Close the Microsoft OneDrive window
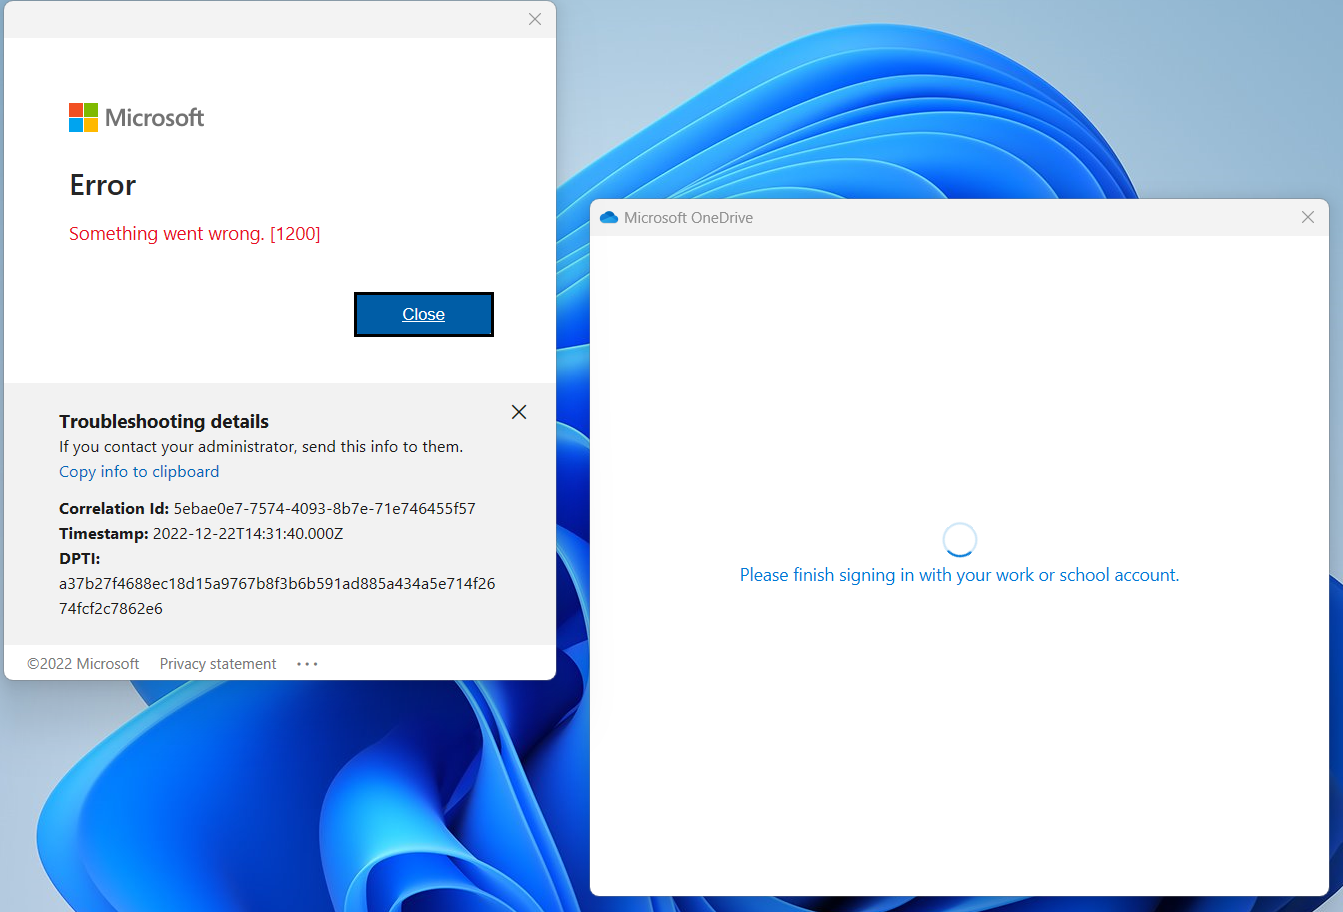 click(1308, 217)
